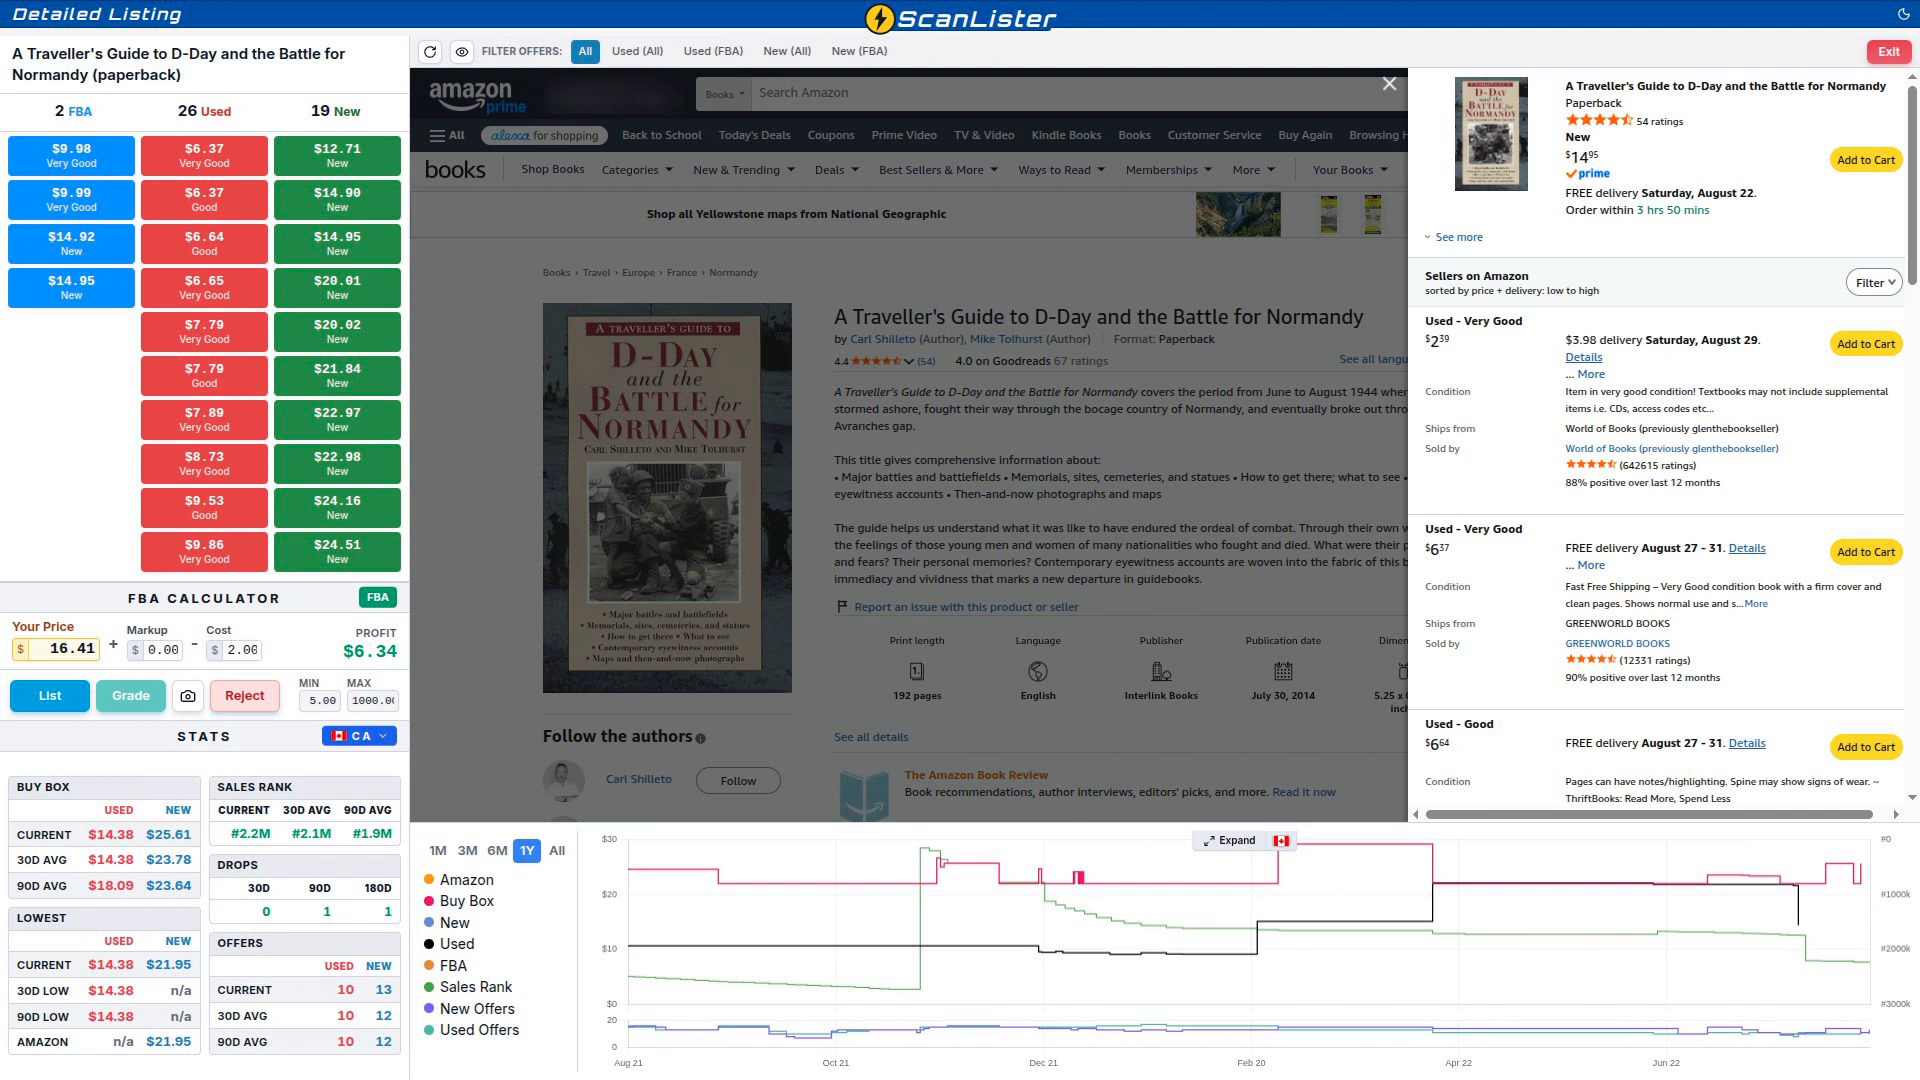Viewport: 1920px width, 1080px height.
Task: Click the Publisher building icon
Action: point(1161,671)
